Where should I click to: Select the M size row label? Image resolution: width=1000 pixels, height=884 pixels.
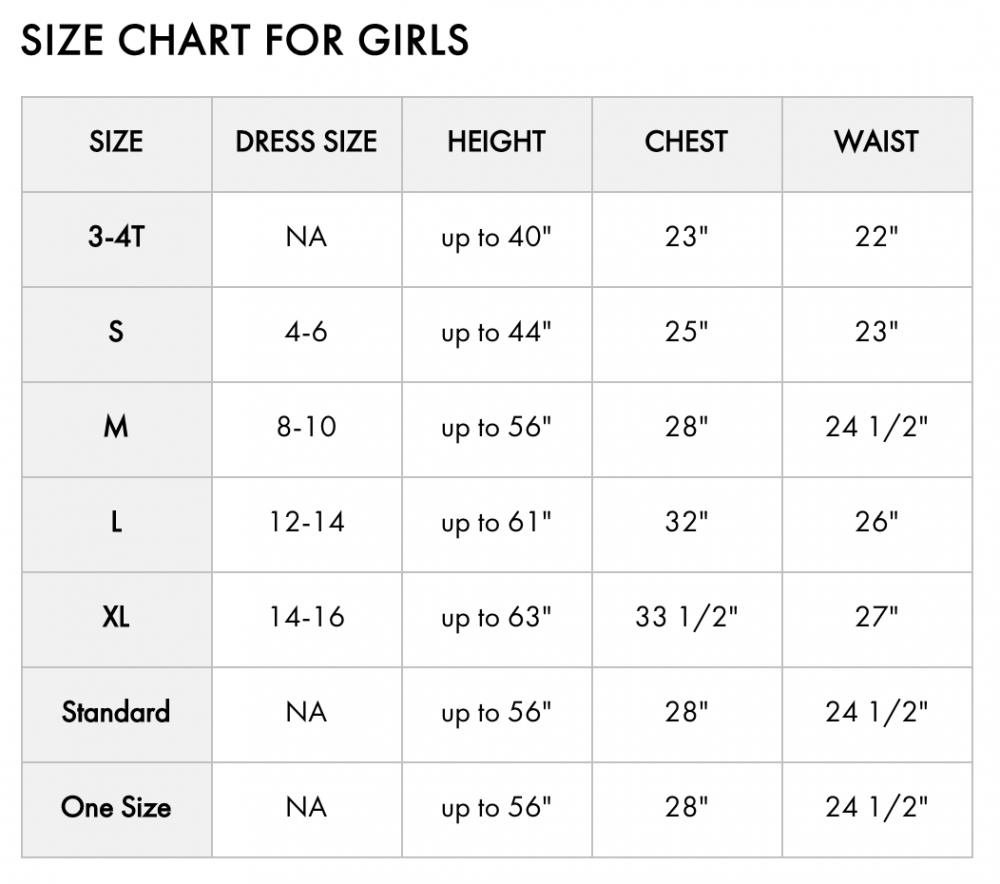(x=116, y=427)
